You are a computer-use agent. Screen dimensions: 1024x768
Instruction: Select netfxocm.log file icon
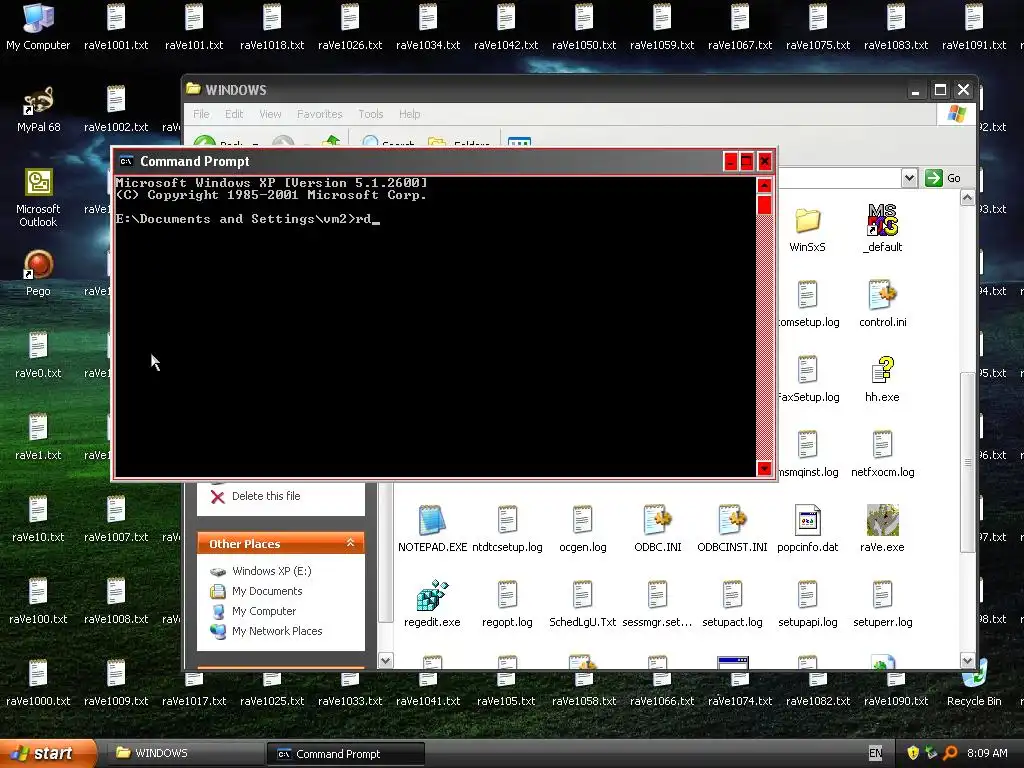point(882,454)
